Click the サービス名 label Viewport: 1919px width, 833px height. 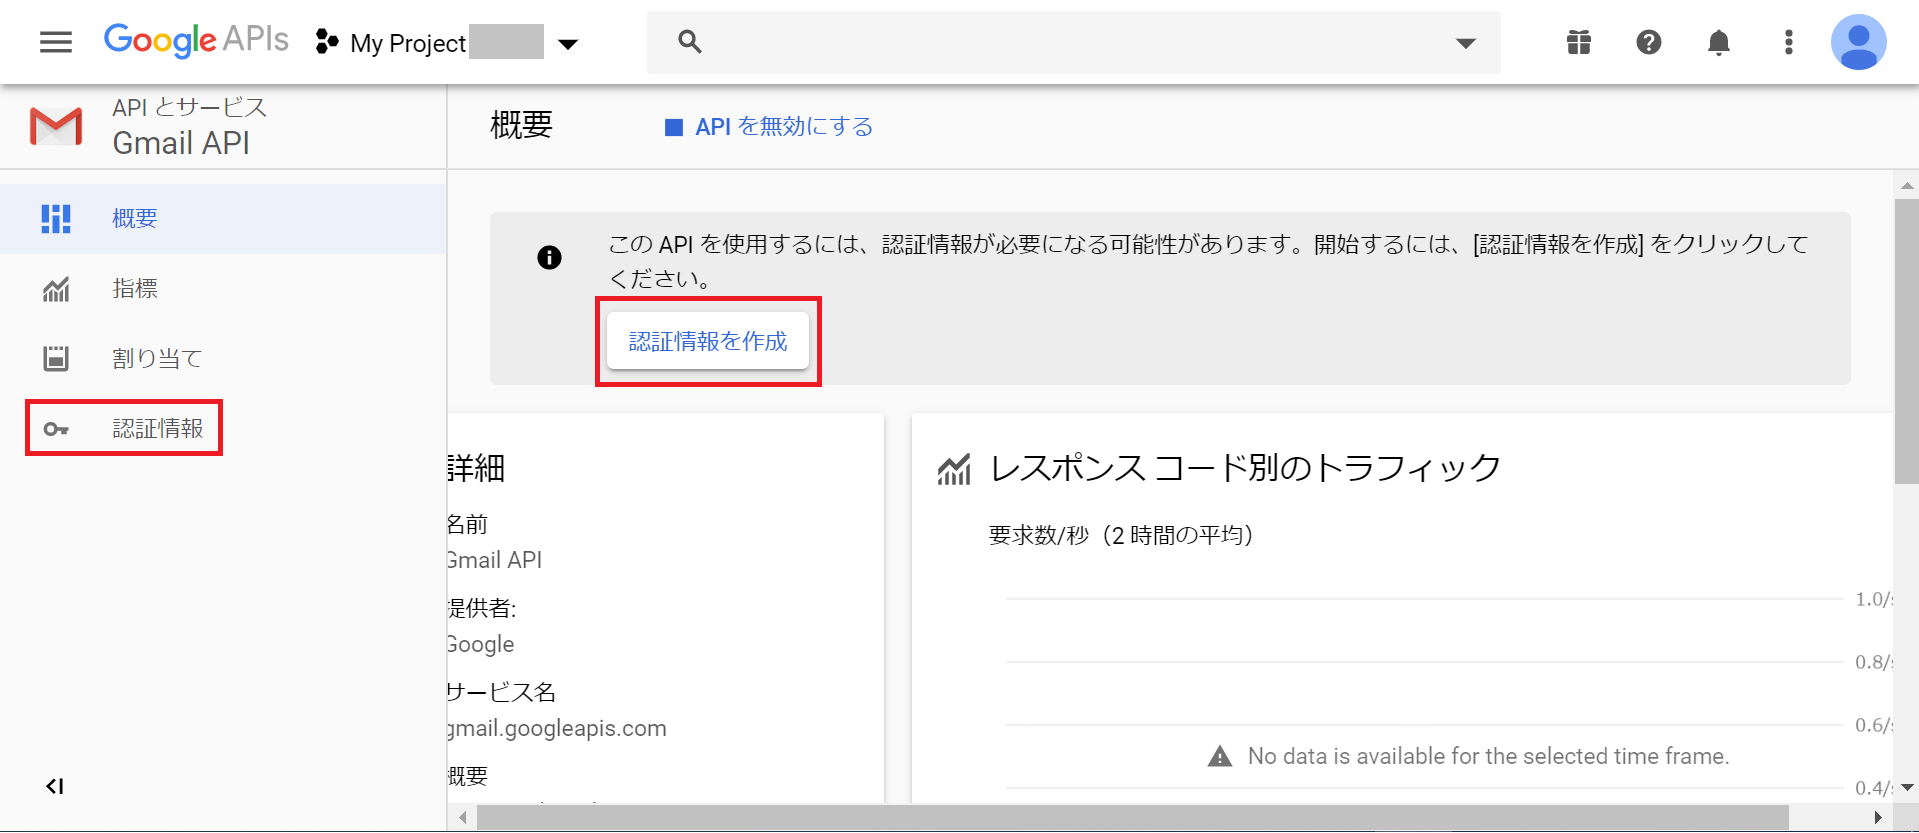[502, 692]
